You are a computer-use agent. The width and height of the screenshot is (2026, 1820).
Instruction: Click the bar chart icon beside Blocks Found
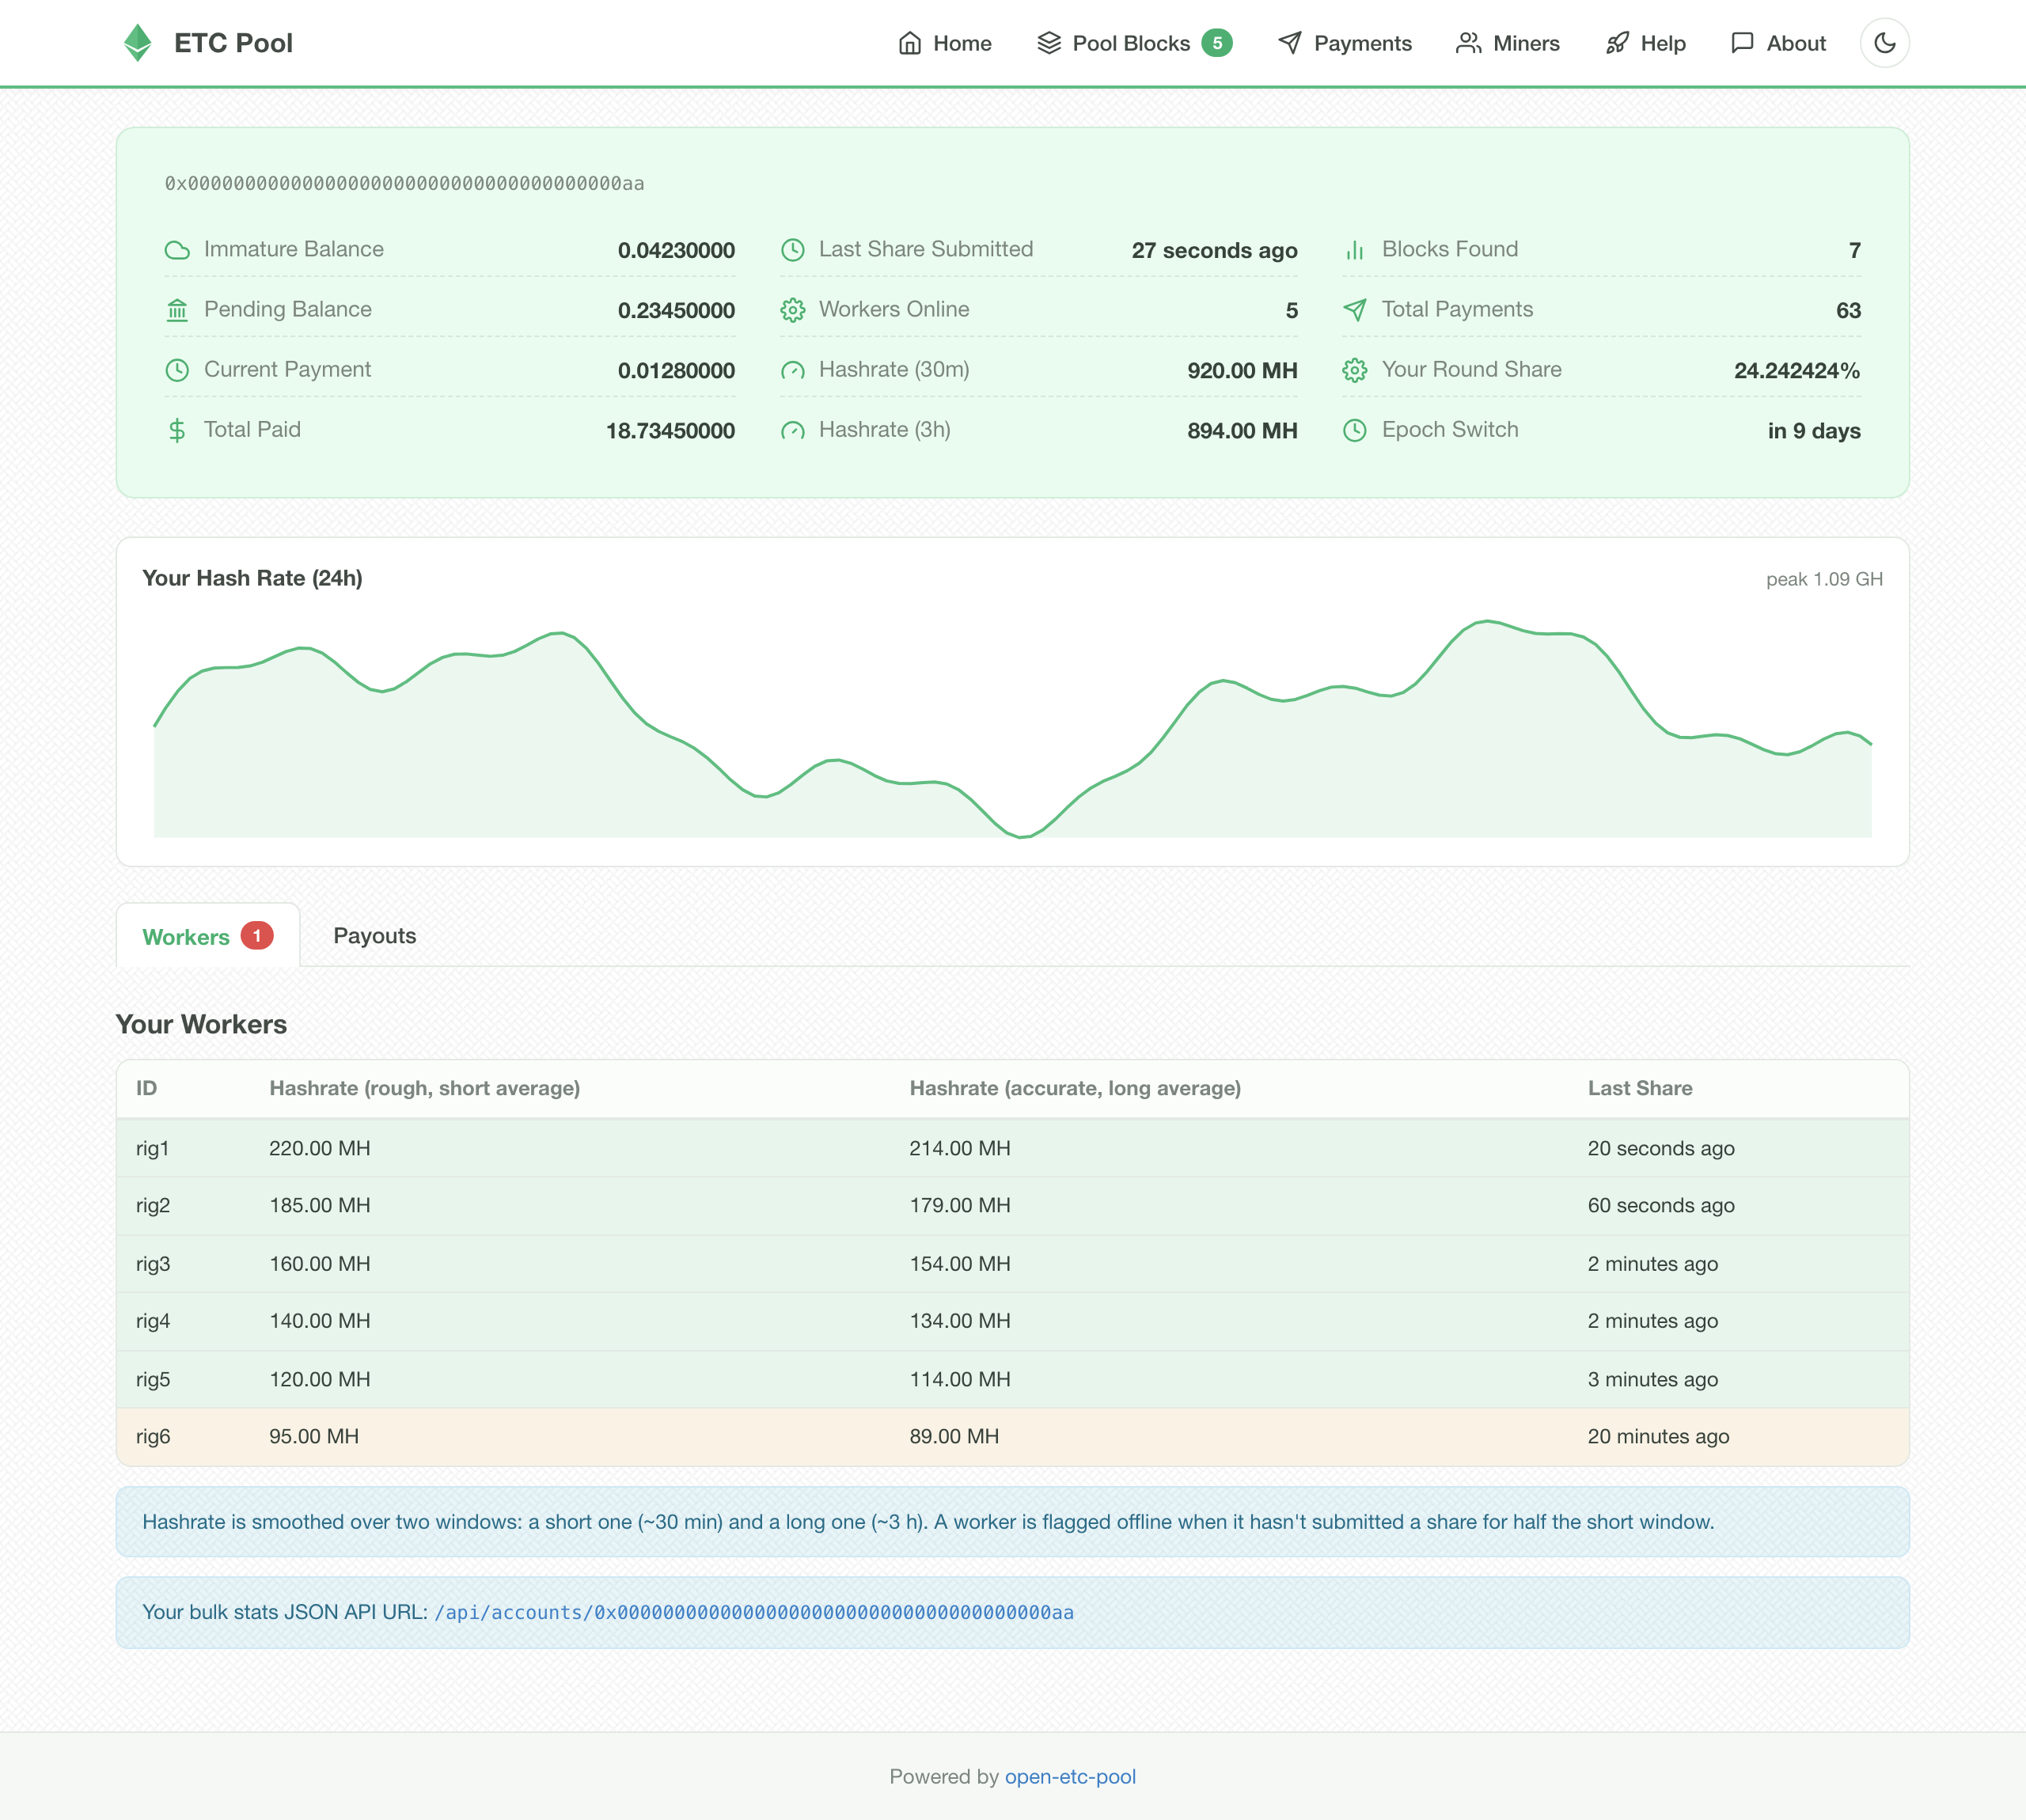(1354, 250)
